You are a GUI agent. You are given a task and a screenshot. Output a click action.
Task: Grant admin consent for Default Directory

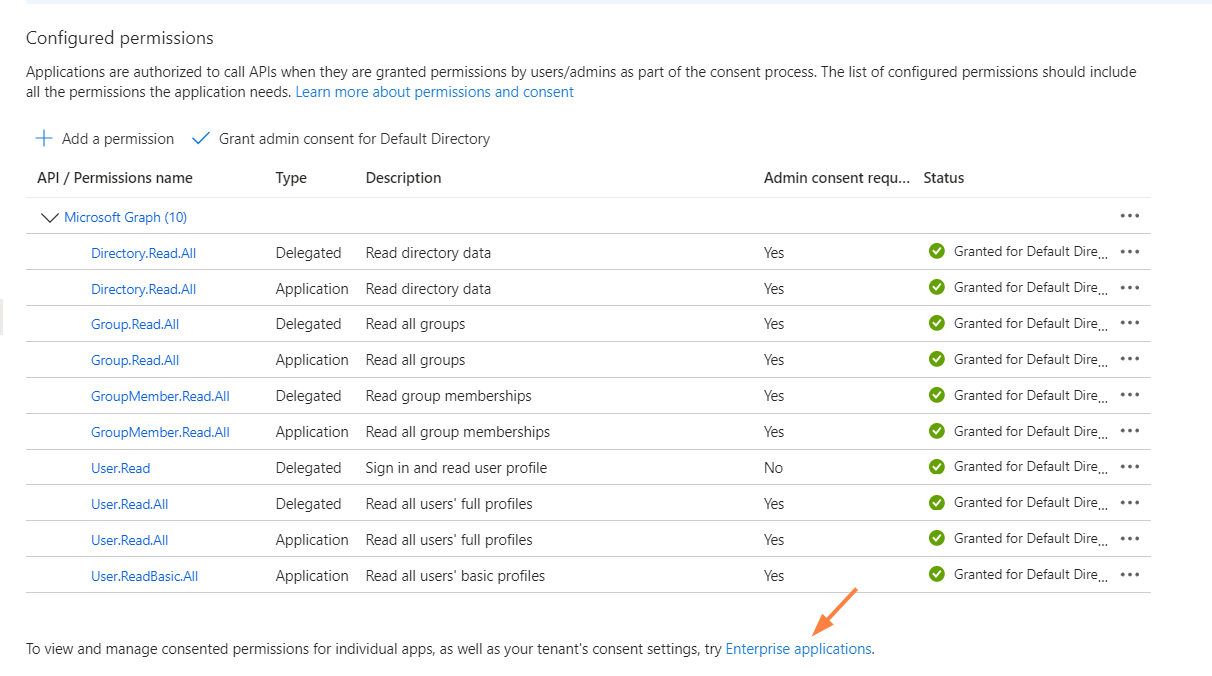pos(341,139)
